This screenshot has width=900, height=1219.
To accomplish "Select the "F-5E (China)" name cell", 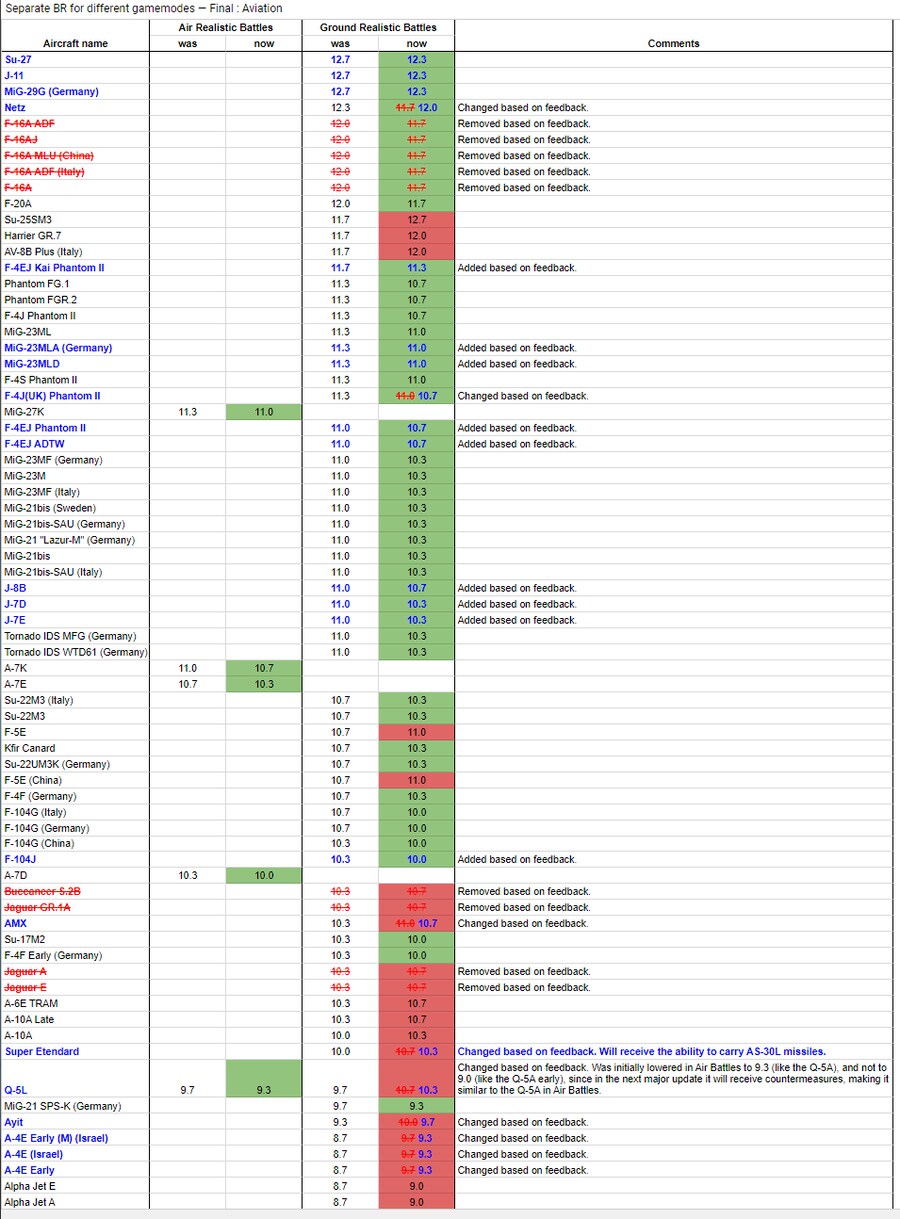I will click(x=75, y=780).
